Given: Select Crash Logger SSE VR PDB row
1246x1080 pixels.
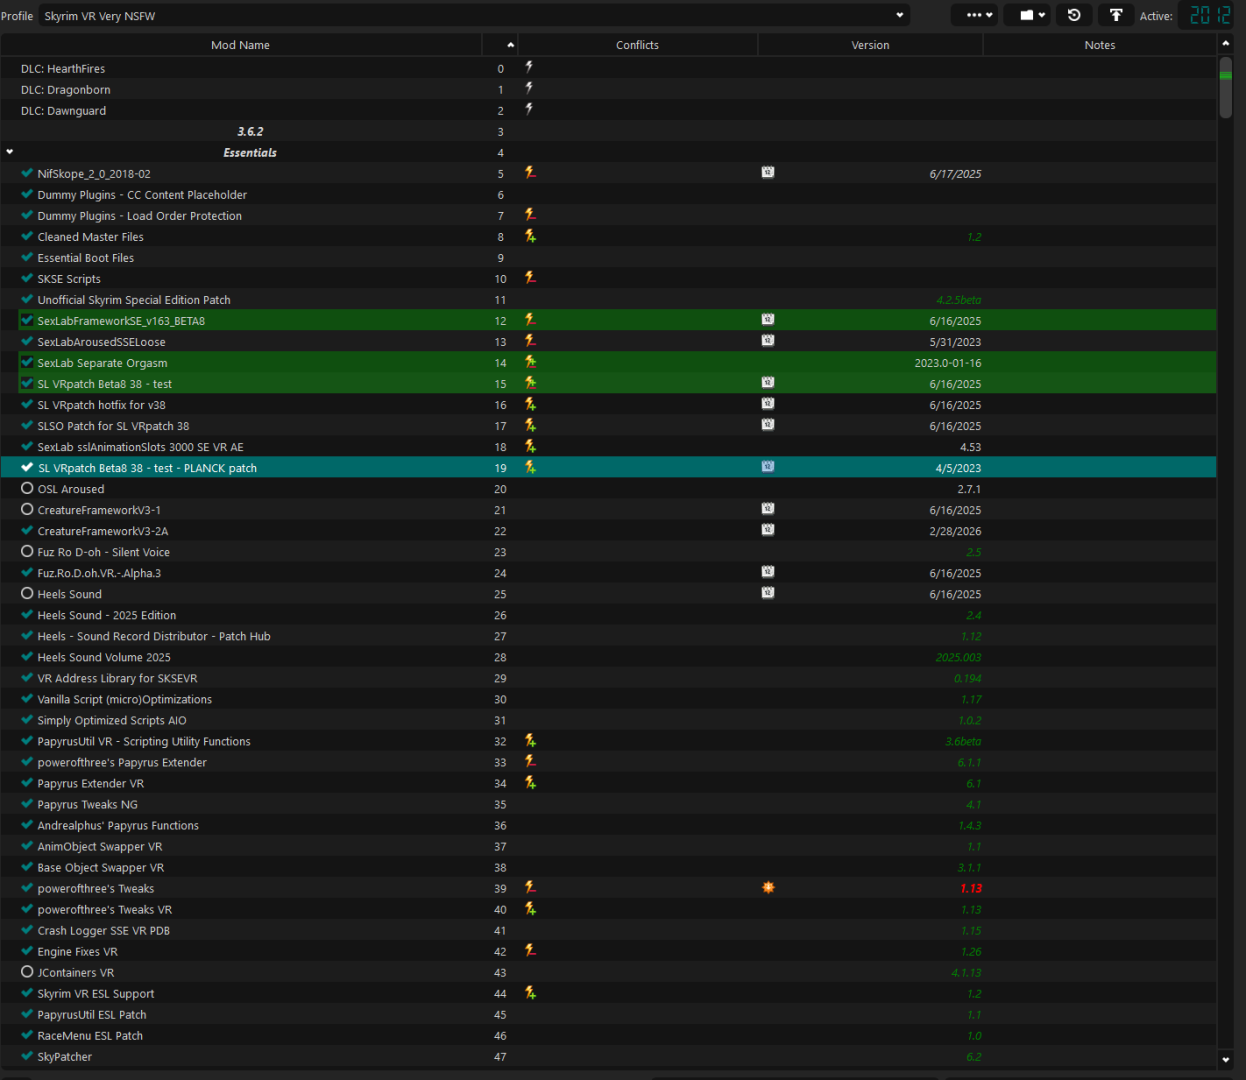Looking at the screenshot, I should tap(608, 930).
